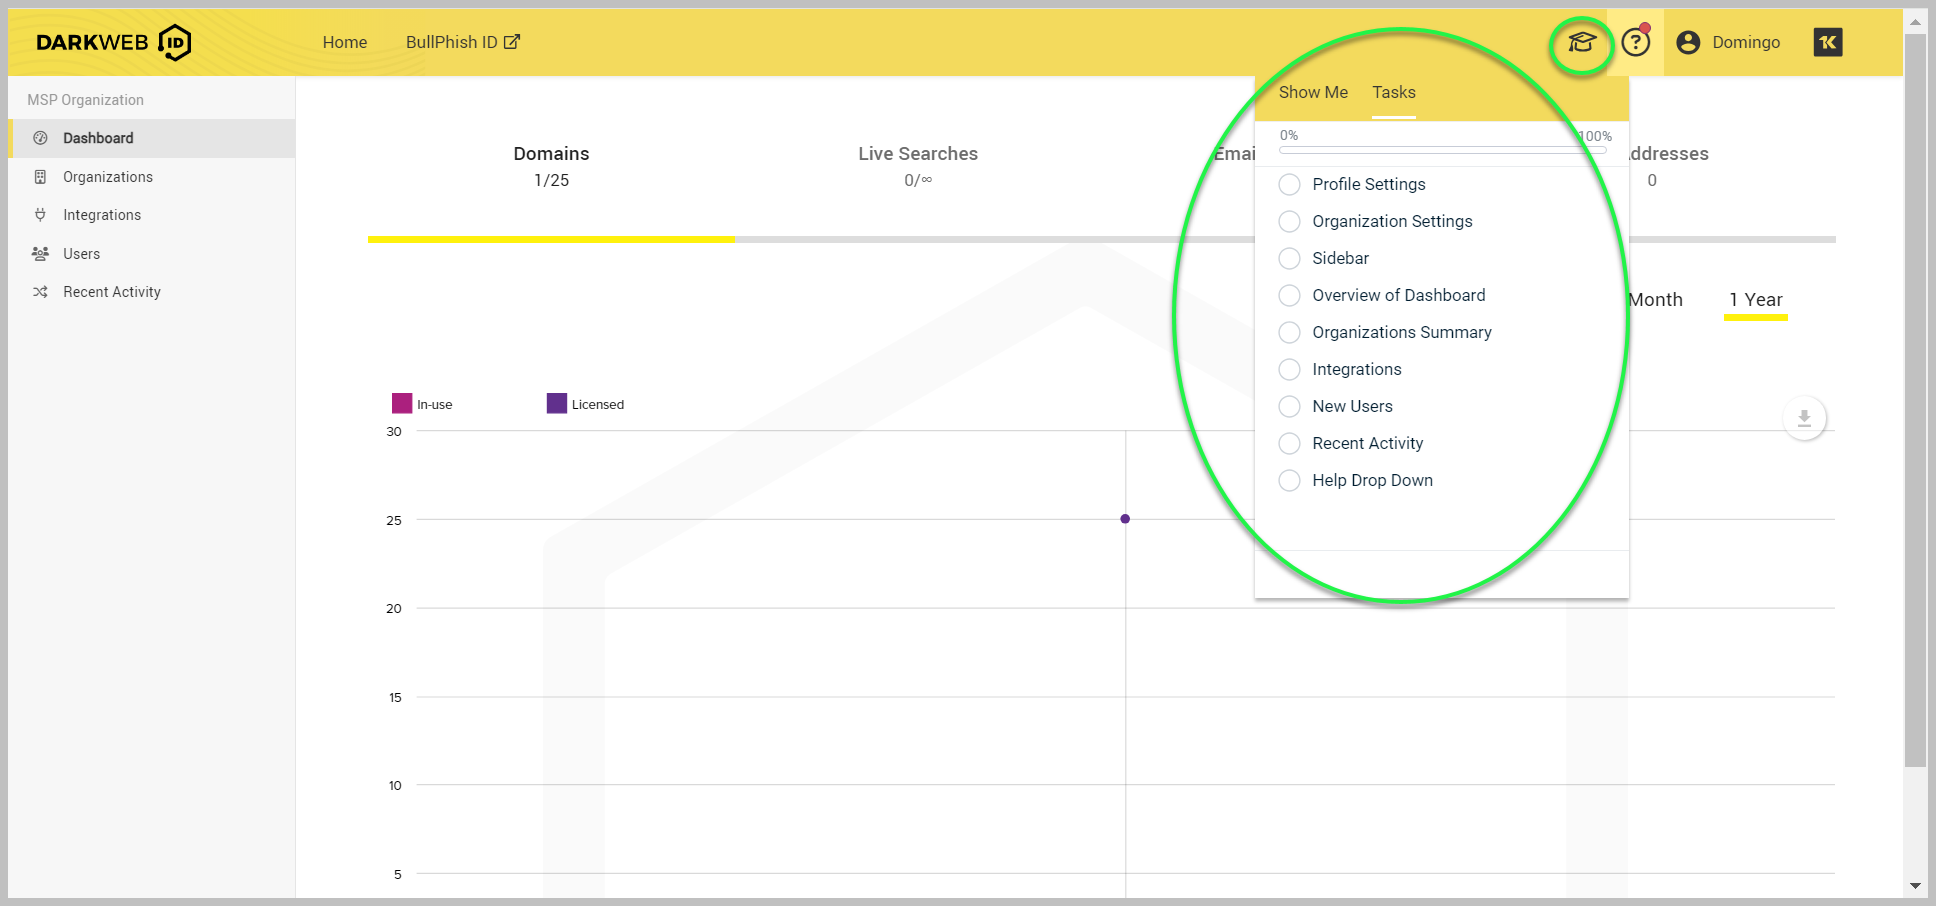Navigate to Home in the top bar
The height and width of the screenshot is (906, 1936).
[x=344, y=42]
